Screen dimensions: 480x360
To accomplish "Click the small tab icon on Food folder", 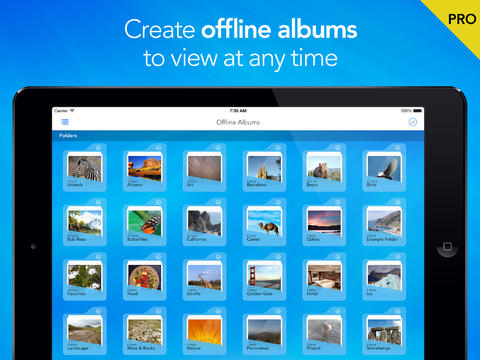I will 158,257.
